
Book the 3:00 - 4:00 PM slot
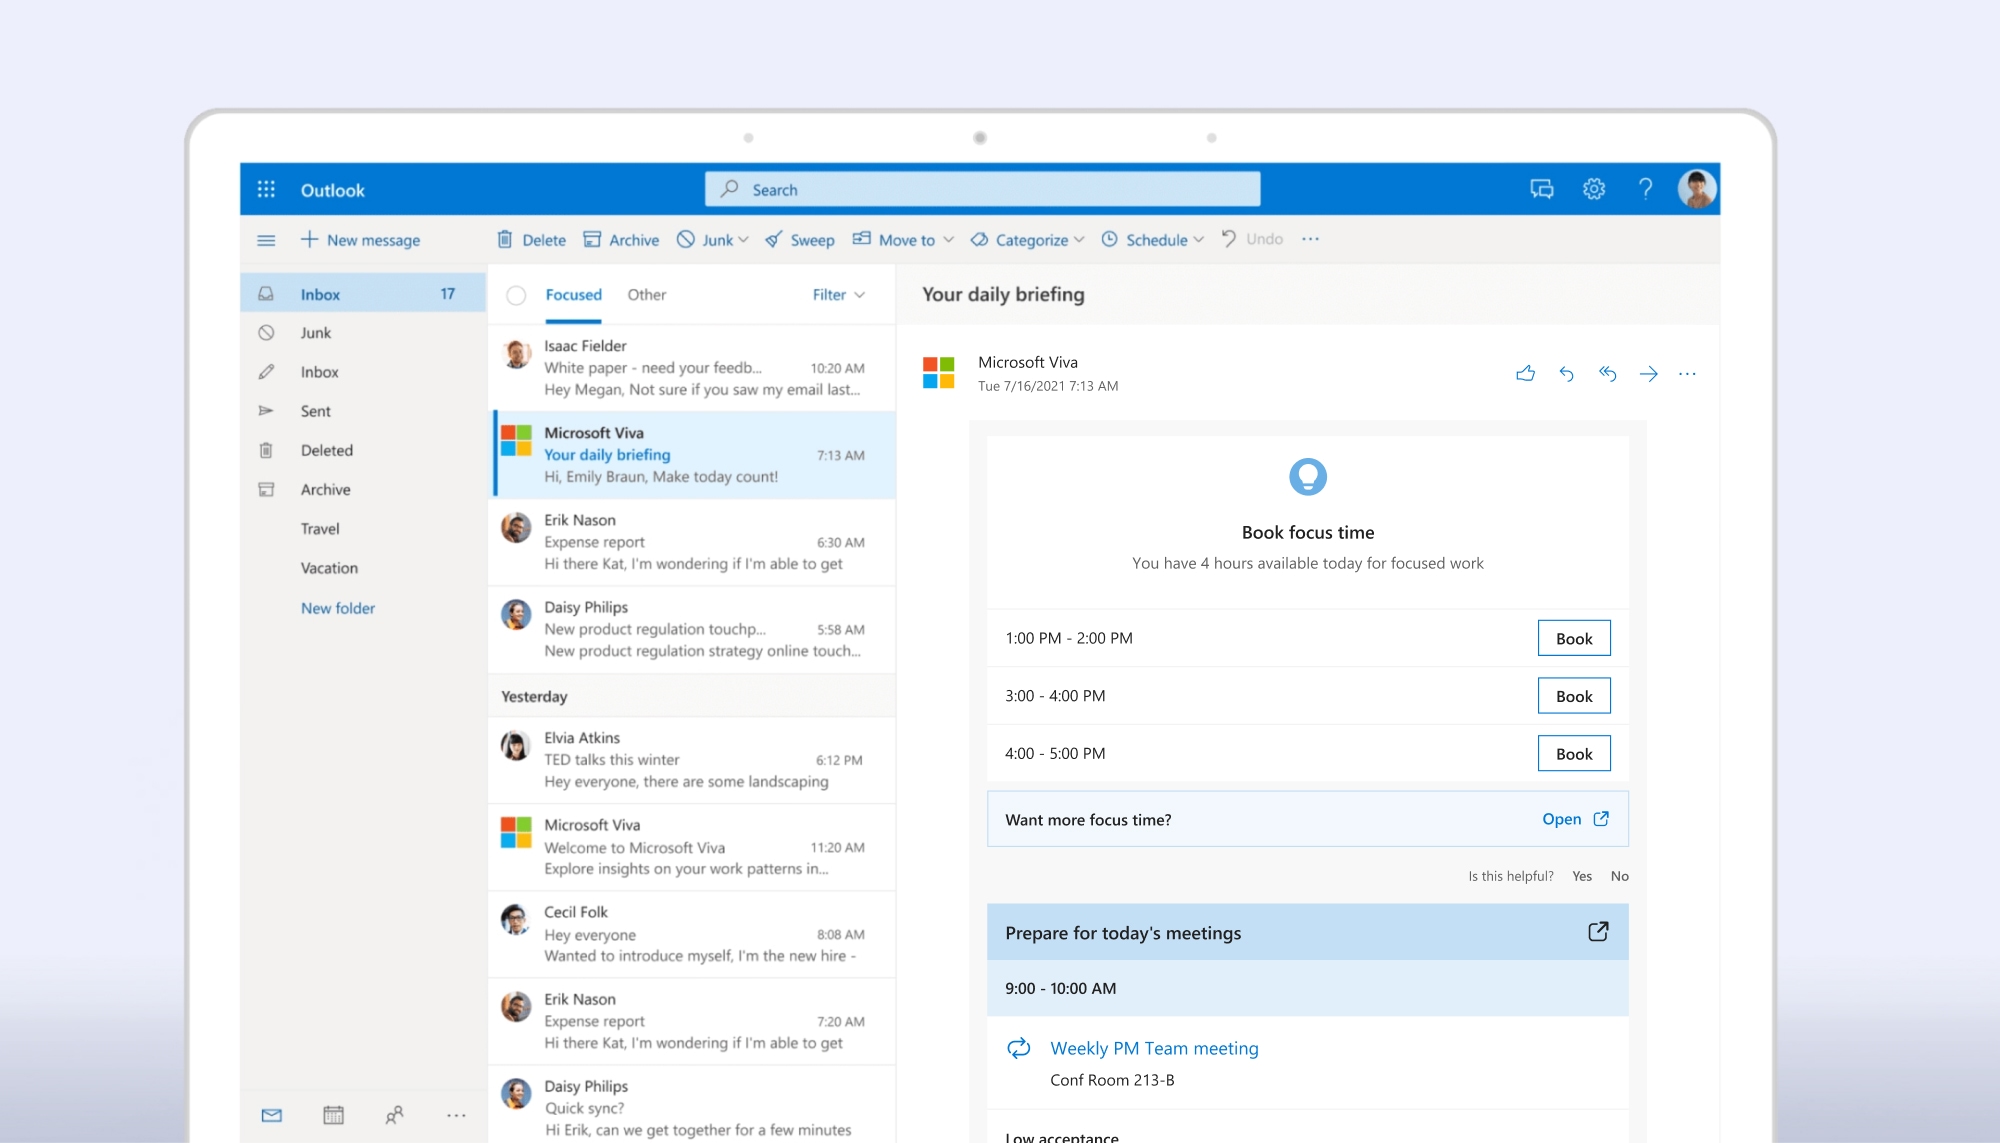click(1573, 696)
